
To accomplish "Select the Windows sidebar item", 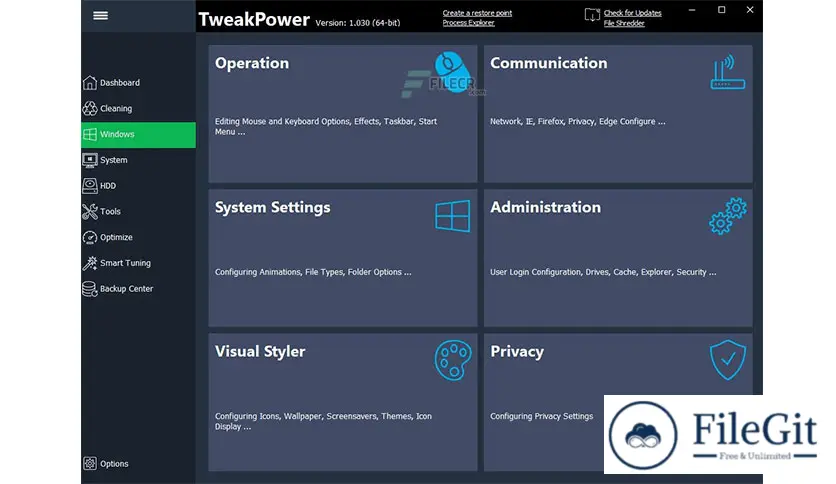I will coord(138,135).
